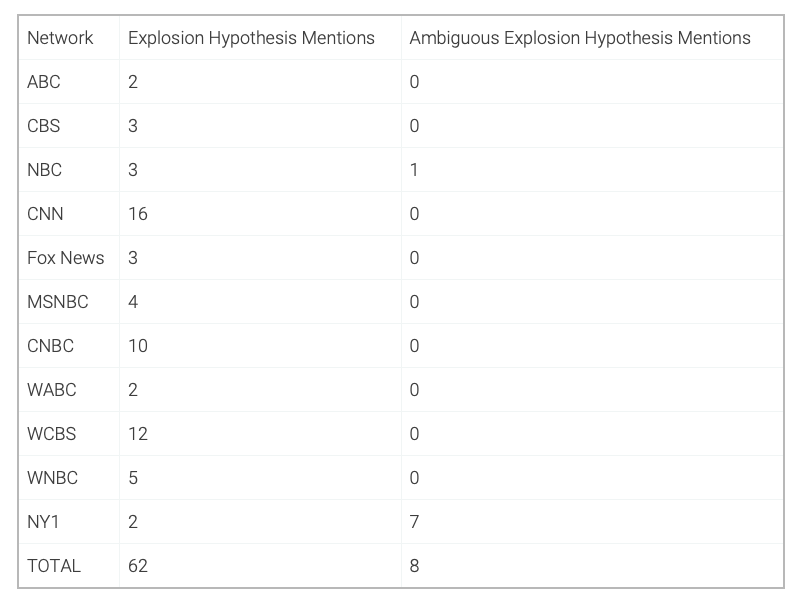Click the CBS row label

(x=44, y=126)
